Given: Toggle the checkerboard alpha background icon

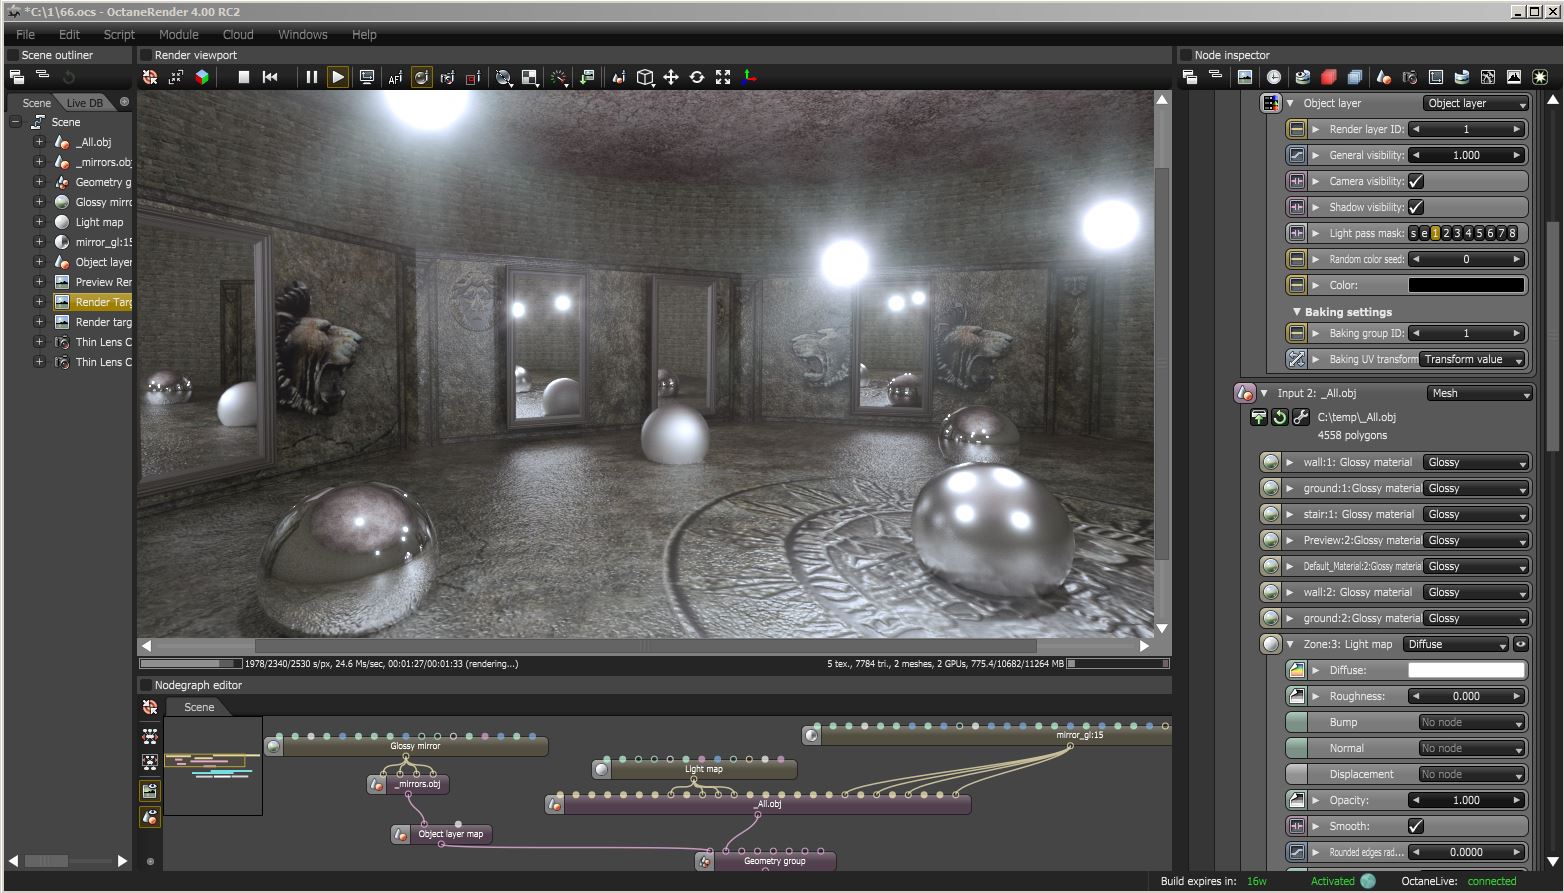Looking at the screenshot, I should pyautogui.click(x=530, y=77).
